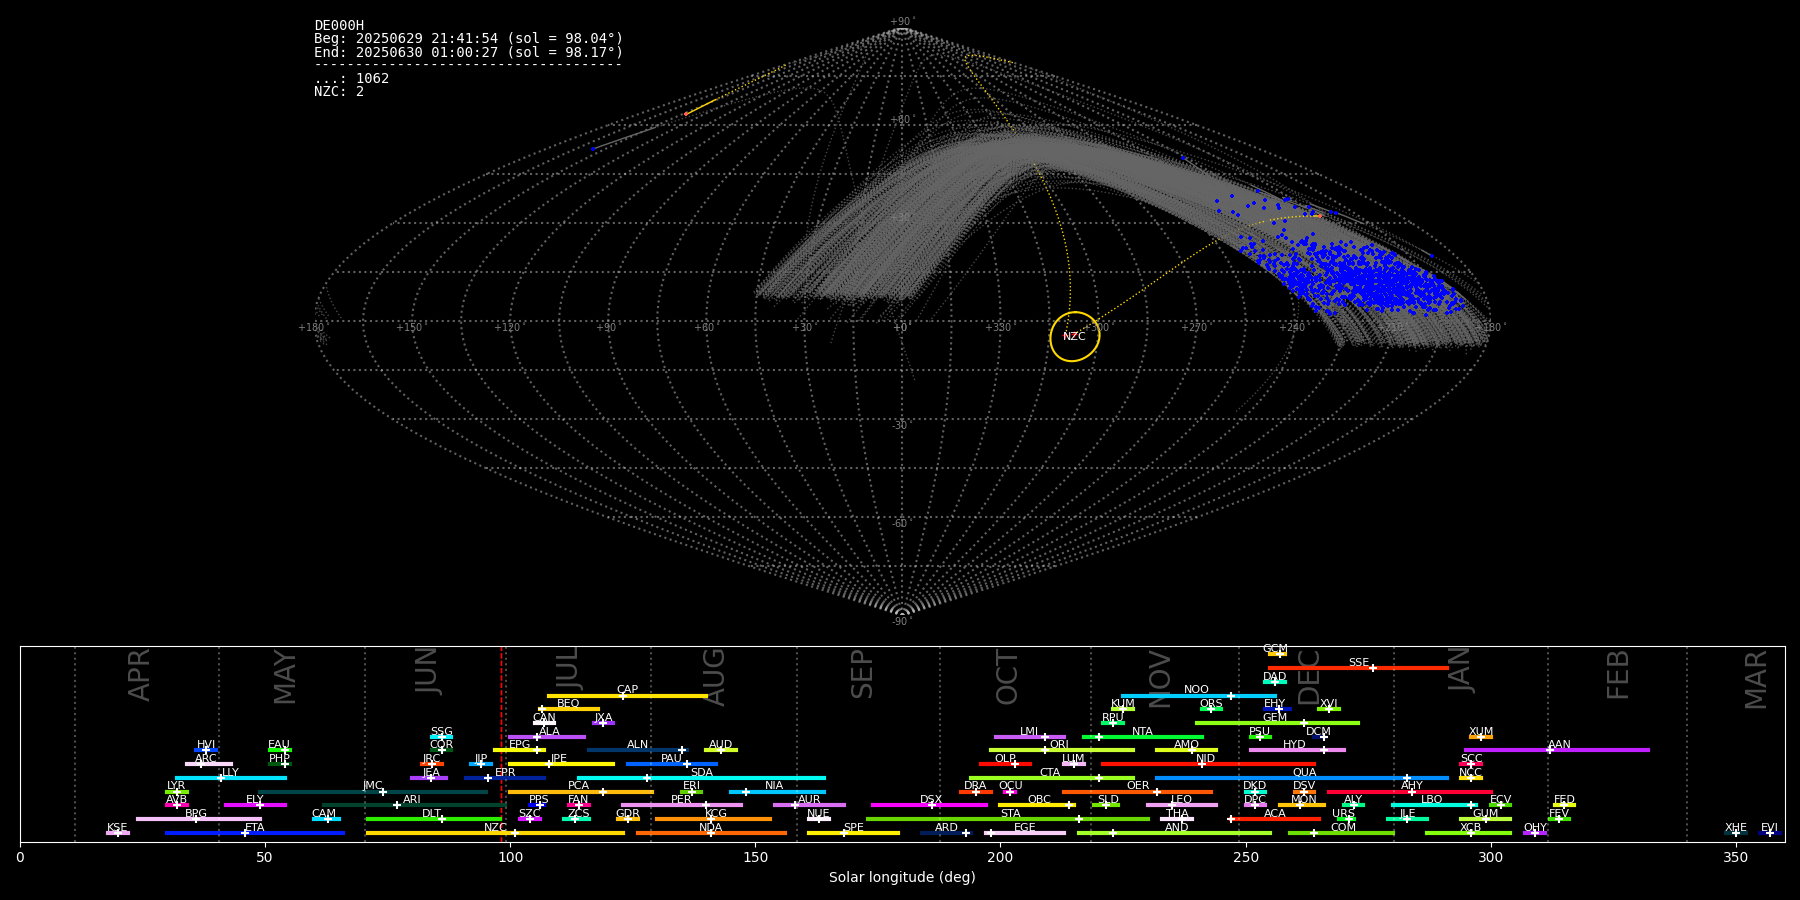Click the JXA shower label
This screenshot has height=900, width=1800.
click(603, 717)
